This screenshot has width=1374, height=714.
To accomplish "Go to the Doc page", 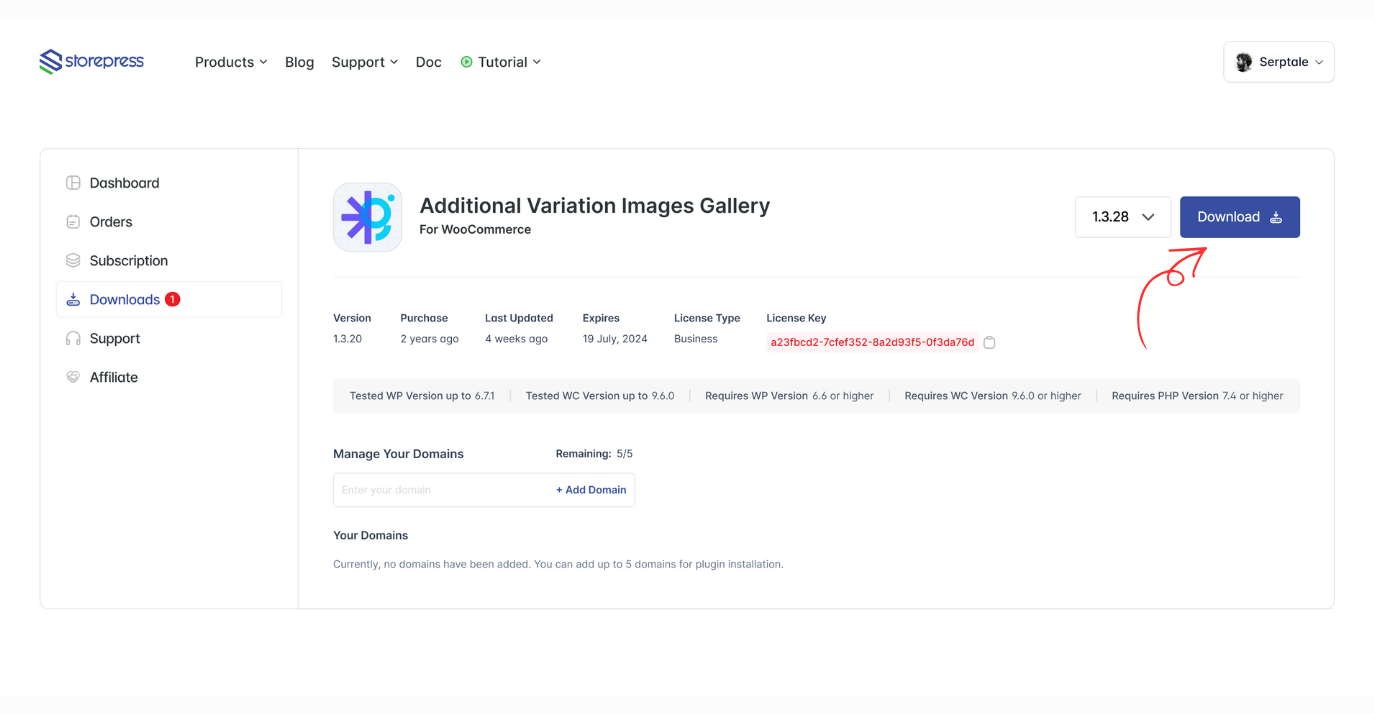I will (428, 61).
